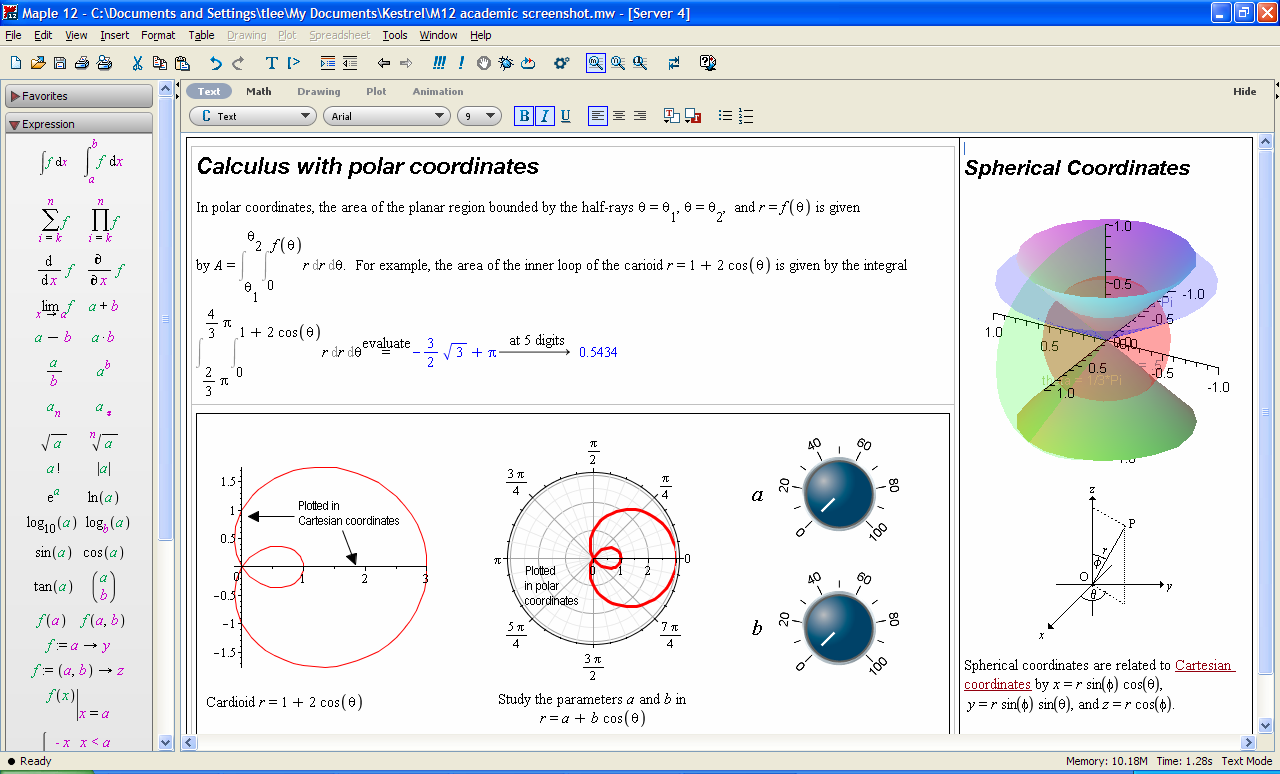Insert definite integral template from palette
Image resolution: width=1280 pixels, height=774 pixels.
pyautogui.click(x=103, y=161)
